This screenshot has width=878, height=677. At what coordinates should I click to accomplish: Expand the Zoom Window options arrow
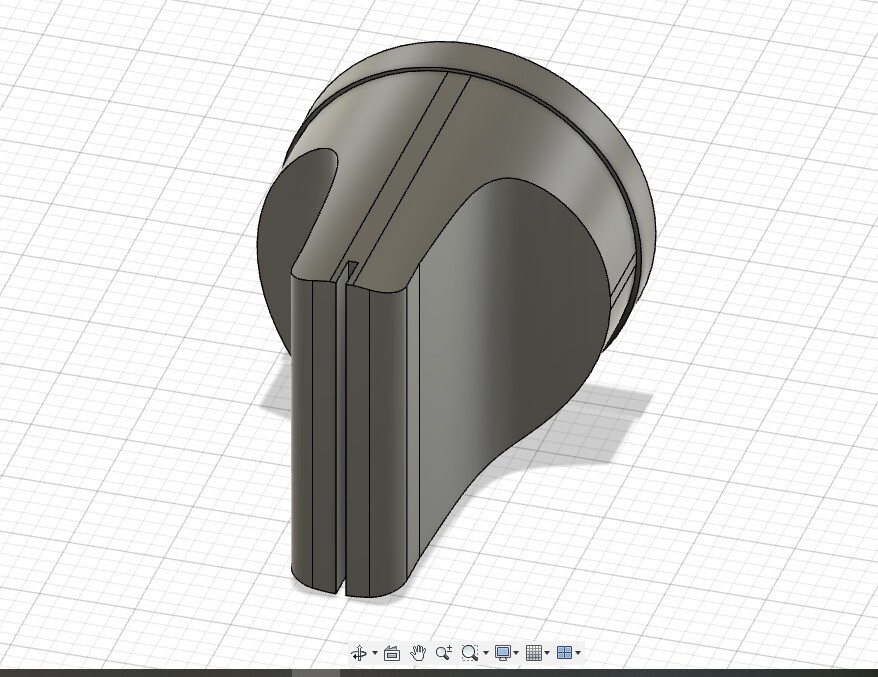point(486,654)
